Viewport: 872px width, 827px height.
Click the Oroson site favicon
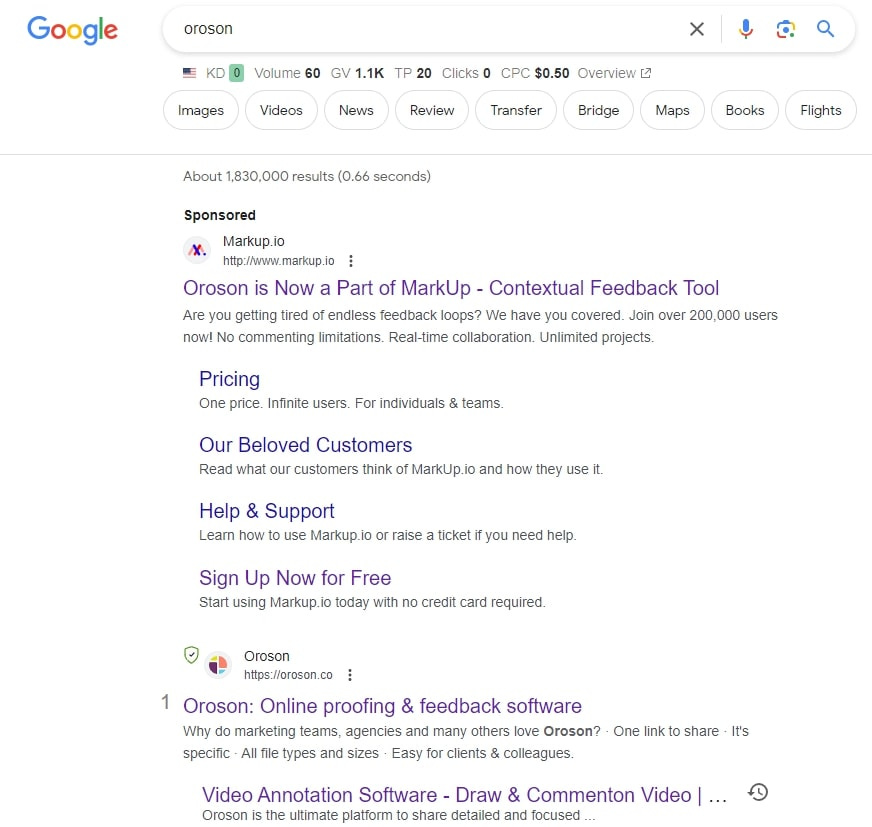pyautogui.click(x=218, y=665)
